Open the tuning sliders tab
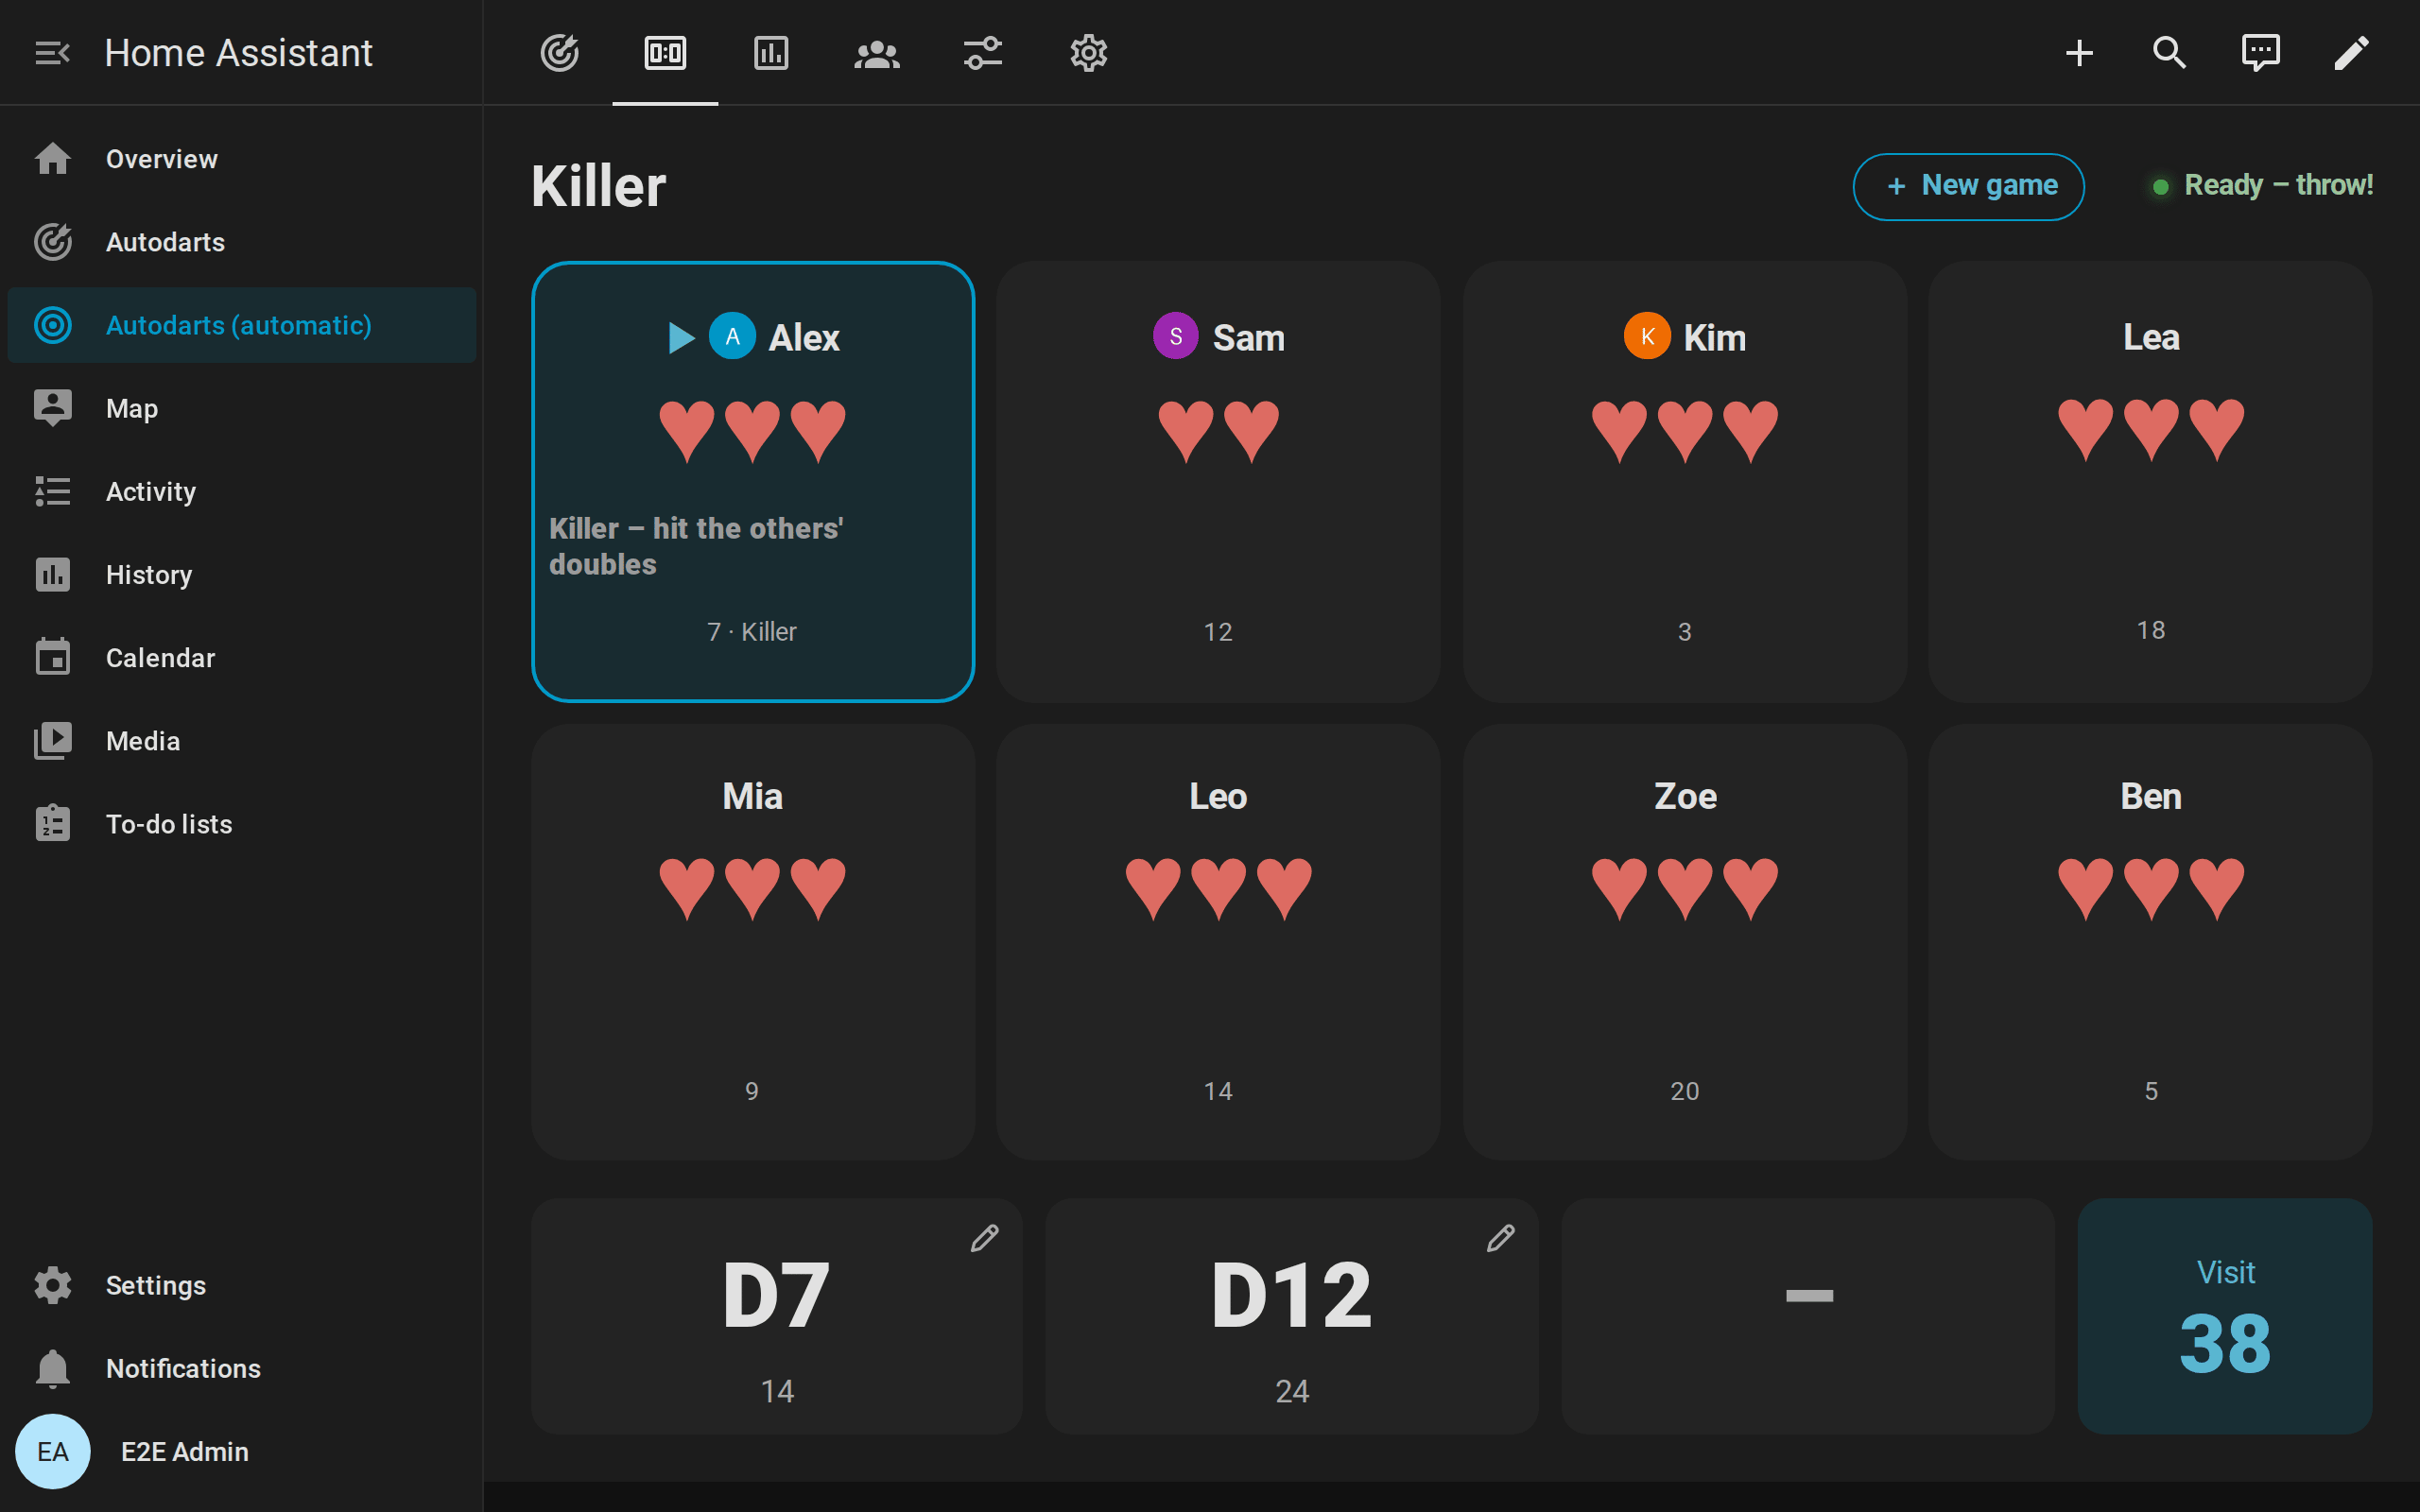The image size is (2420, 1512). [983, 53]
